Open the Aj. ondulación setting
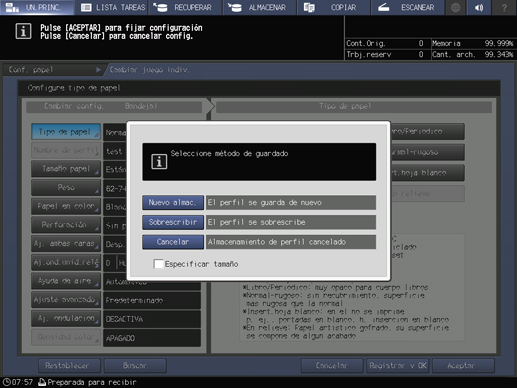 point(66,318)
